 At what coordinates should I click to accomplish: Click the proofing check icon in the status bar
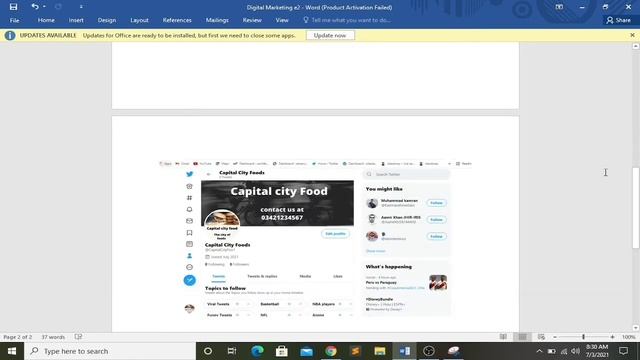point(78,337)
